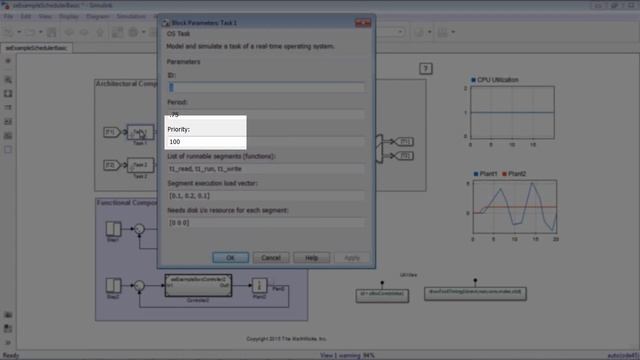Click the Area box palette icon
The width and height of the screenshot is (640, 360).
point(8,149)
